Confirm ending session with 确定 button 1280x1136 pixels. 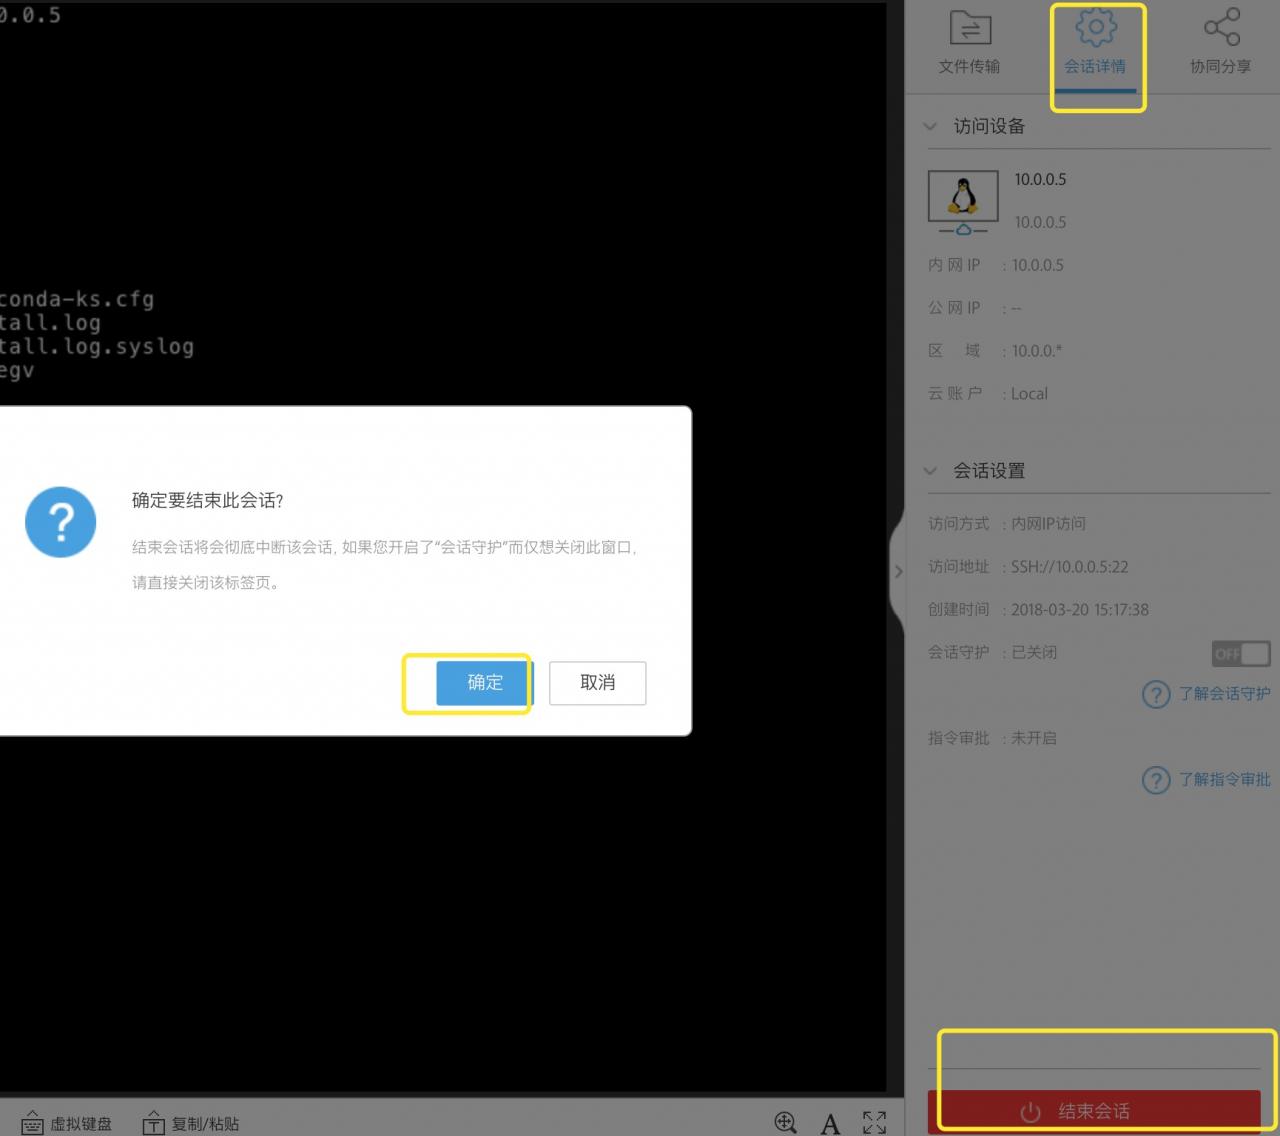point(485,682)
